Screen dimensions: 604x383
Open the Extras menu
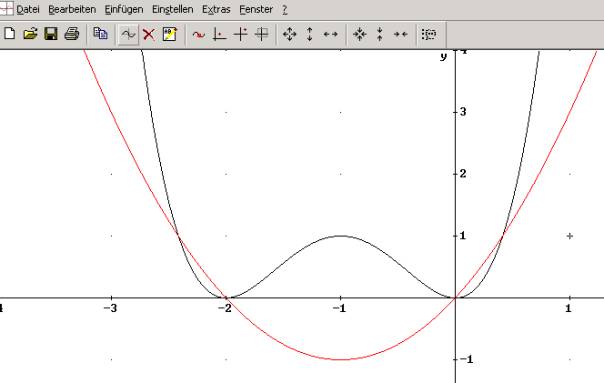click(216, 10)
